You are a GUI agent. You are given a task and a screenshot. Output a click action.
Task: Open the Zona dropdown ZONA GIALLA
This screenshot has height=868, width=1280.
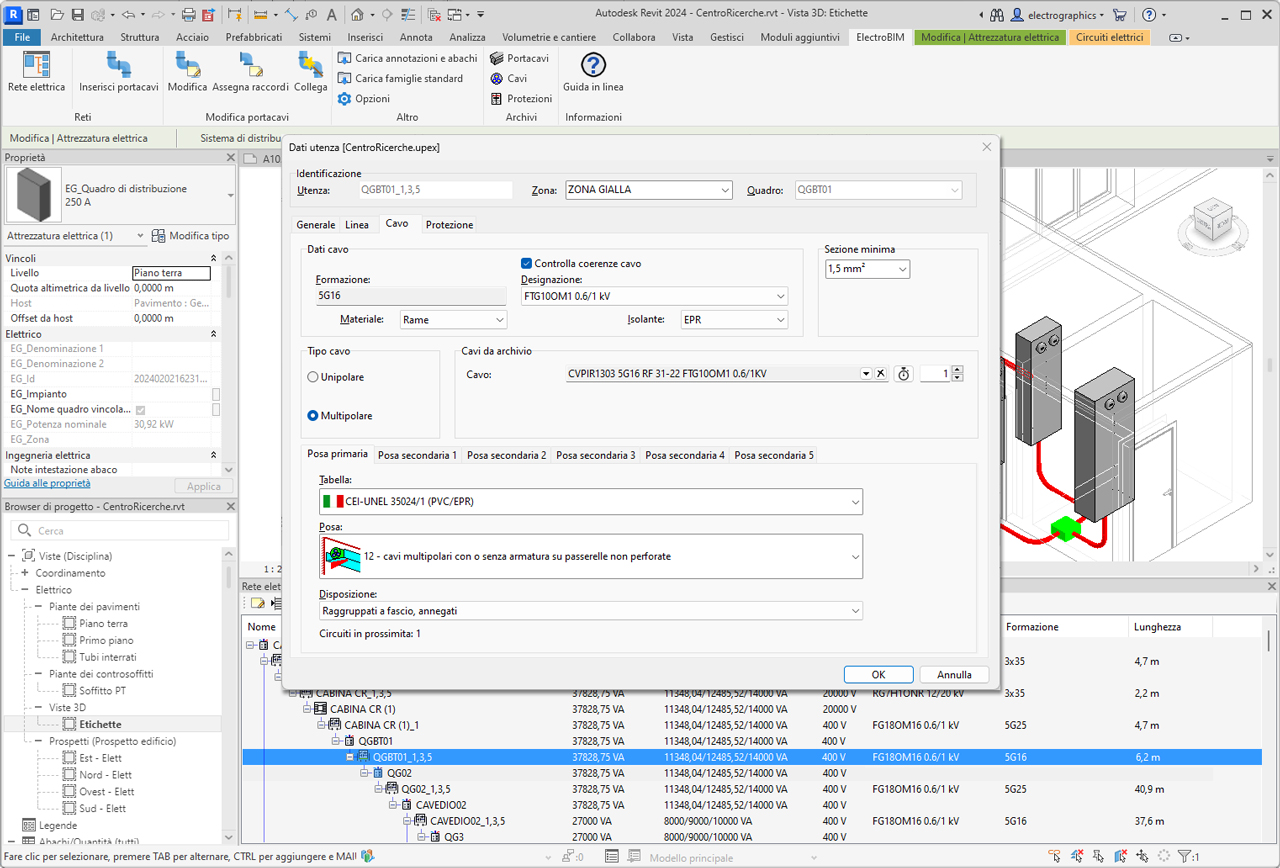(649, 190)
